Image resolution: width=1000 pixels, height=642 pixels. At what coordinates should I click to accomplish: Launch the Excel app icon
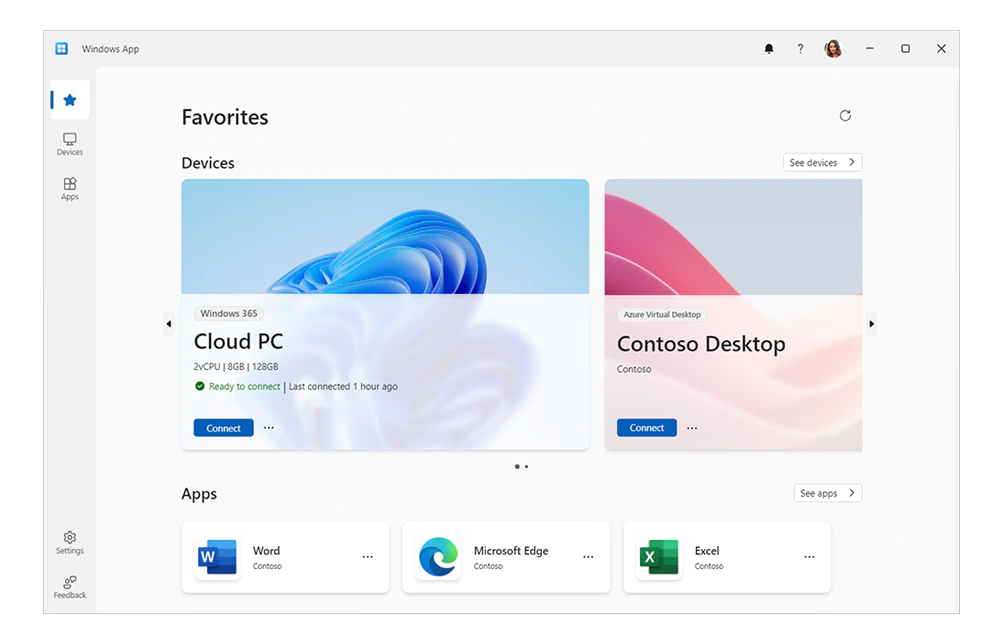(x=659, y=557)
